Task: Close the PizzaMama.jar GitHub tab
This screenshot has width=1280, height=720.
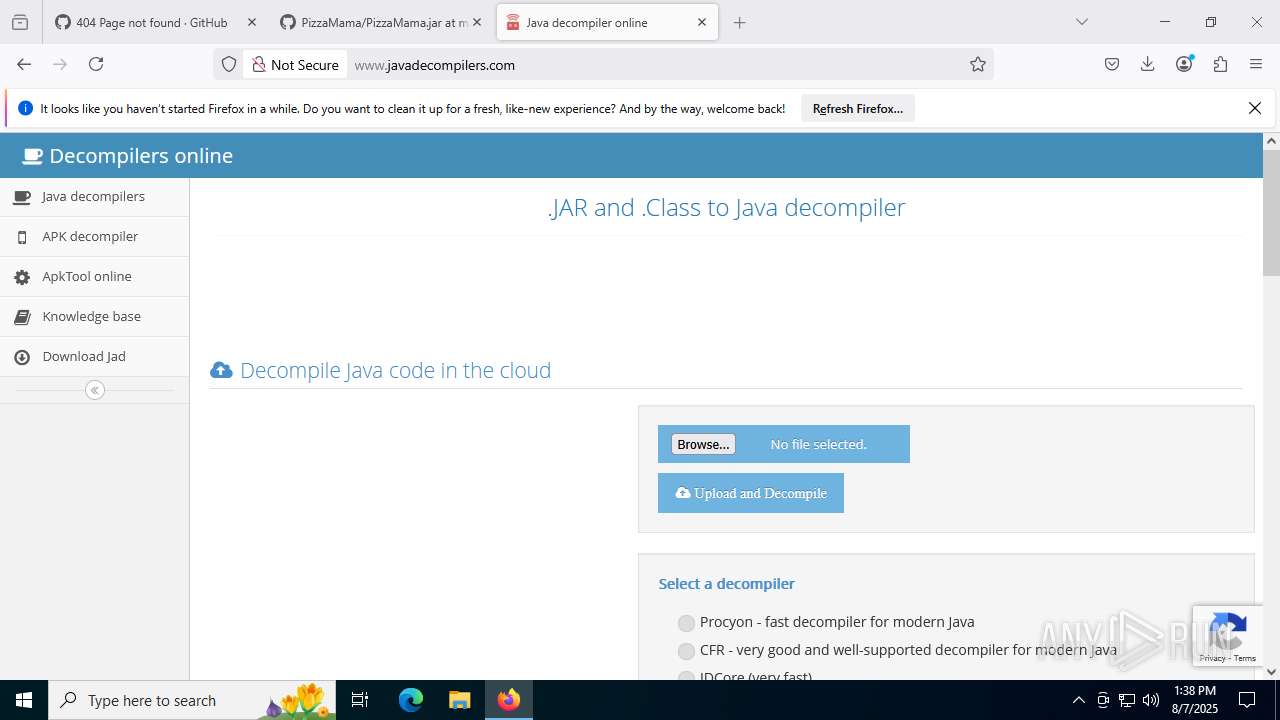Action: pos(477,22)
